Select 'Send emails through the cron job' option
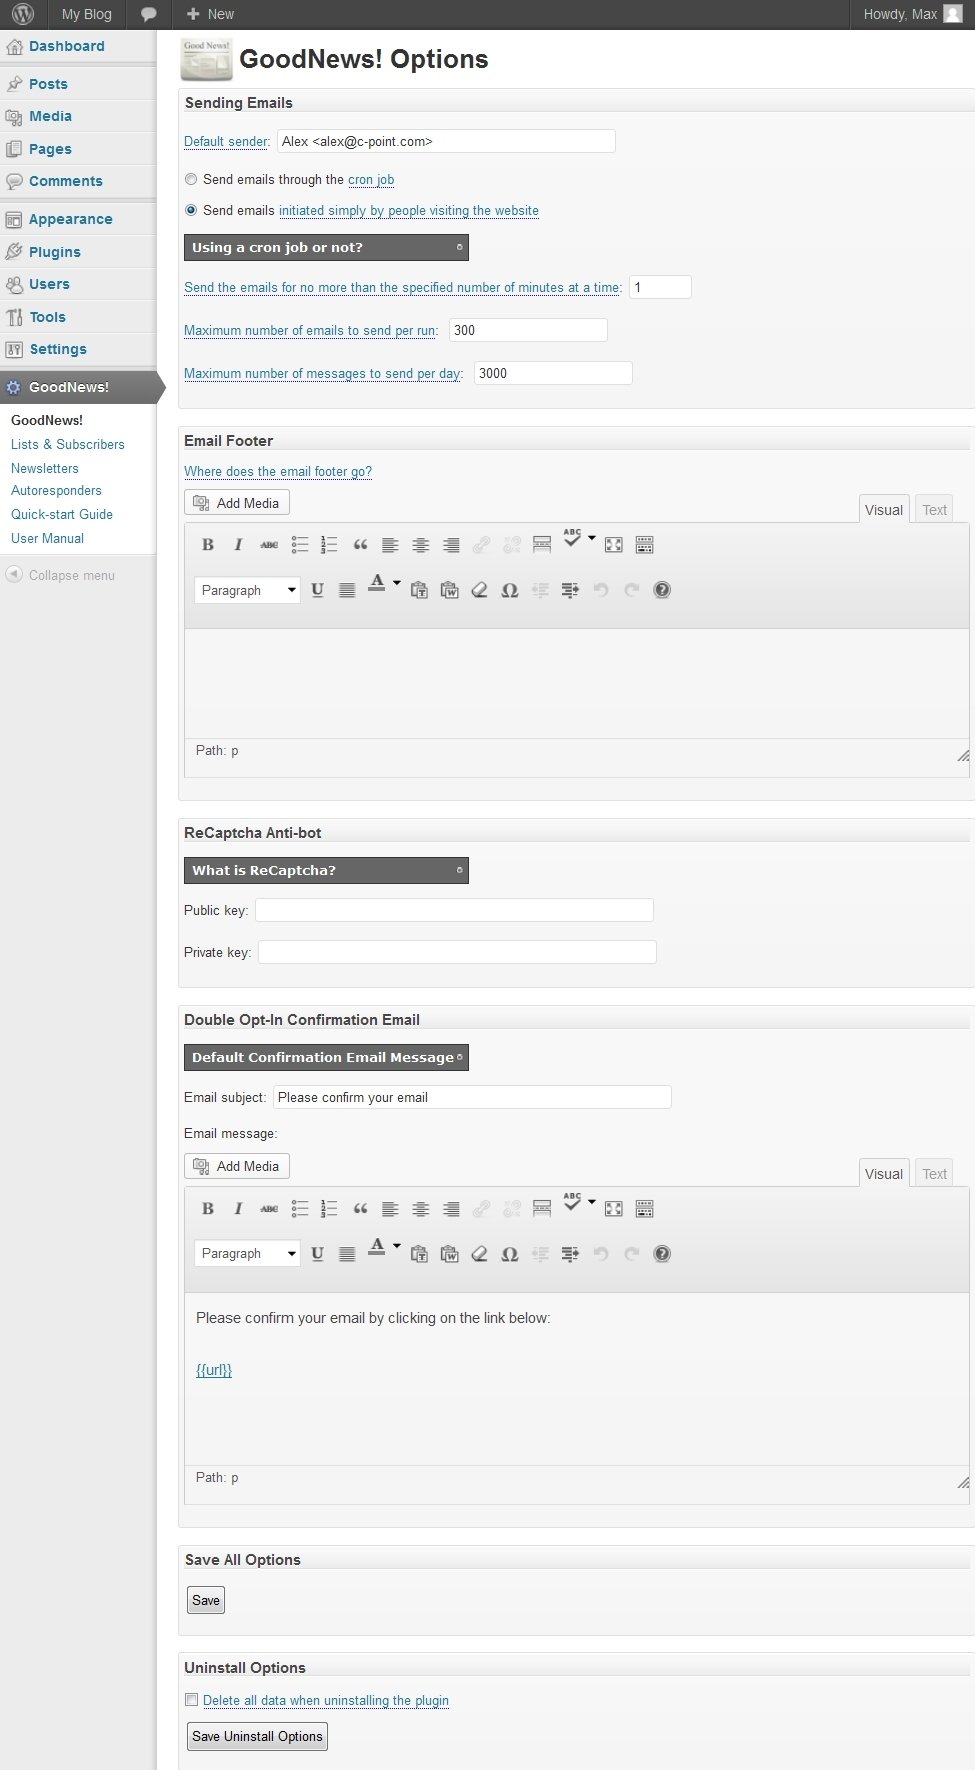This screenshot has height=1770, width=975. (x=191, y=180)
